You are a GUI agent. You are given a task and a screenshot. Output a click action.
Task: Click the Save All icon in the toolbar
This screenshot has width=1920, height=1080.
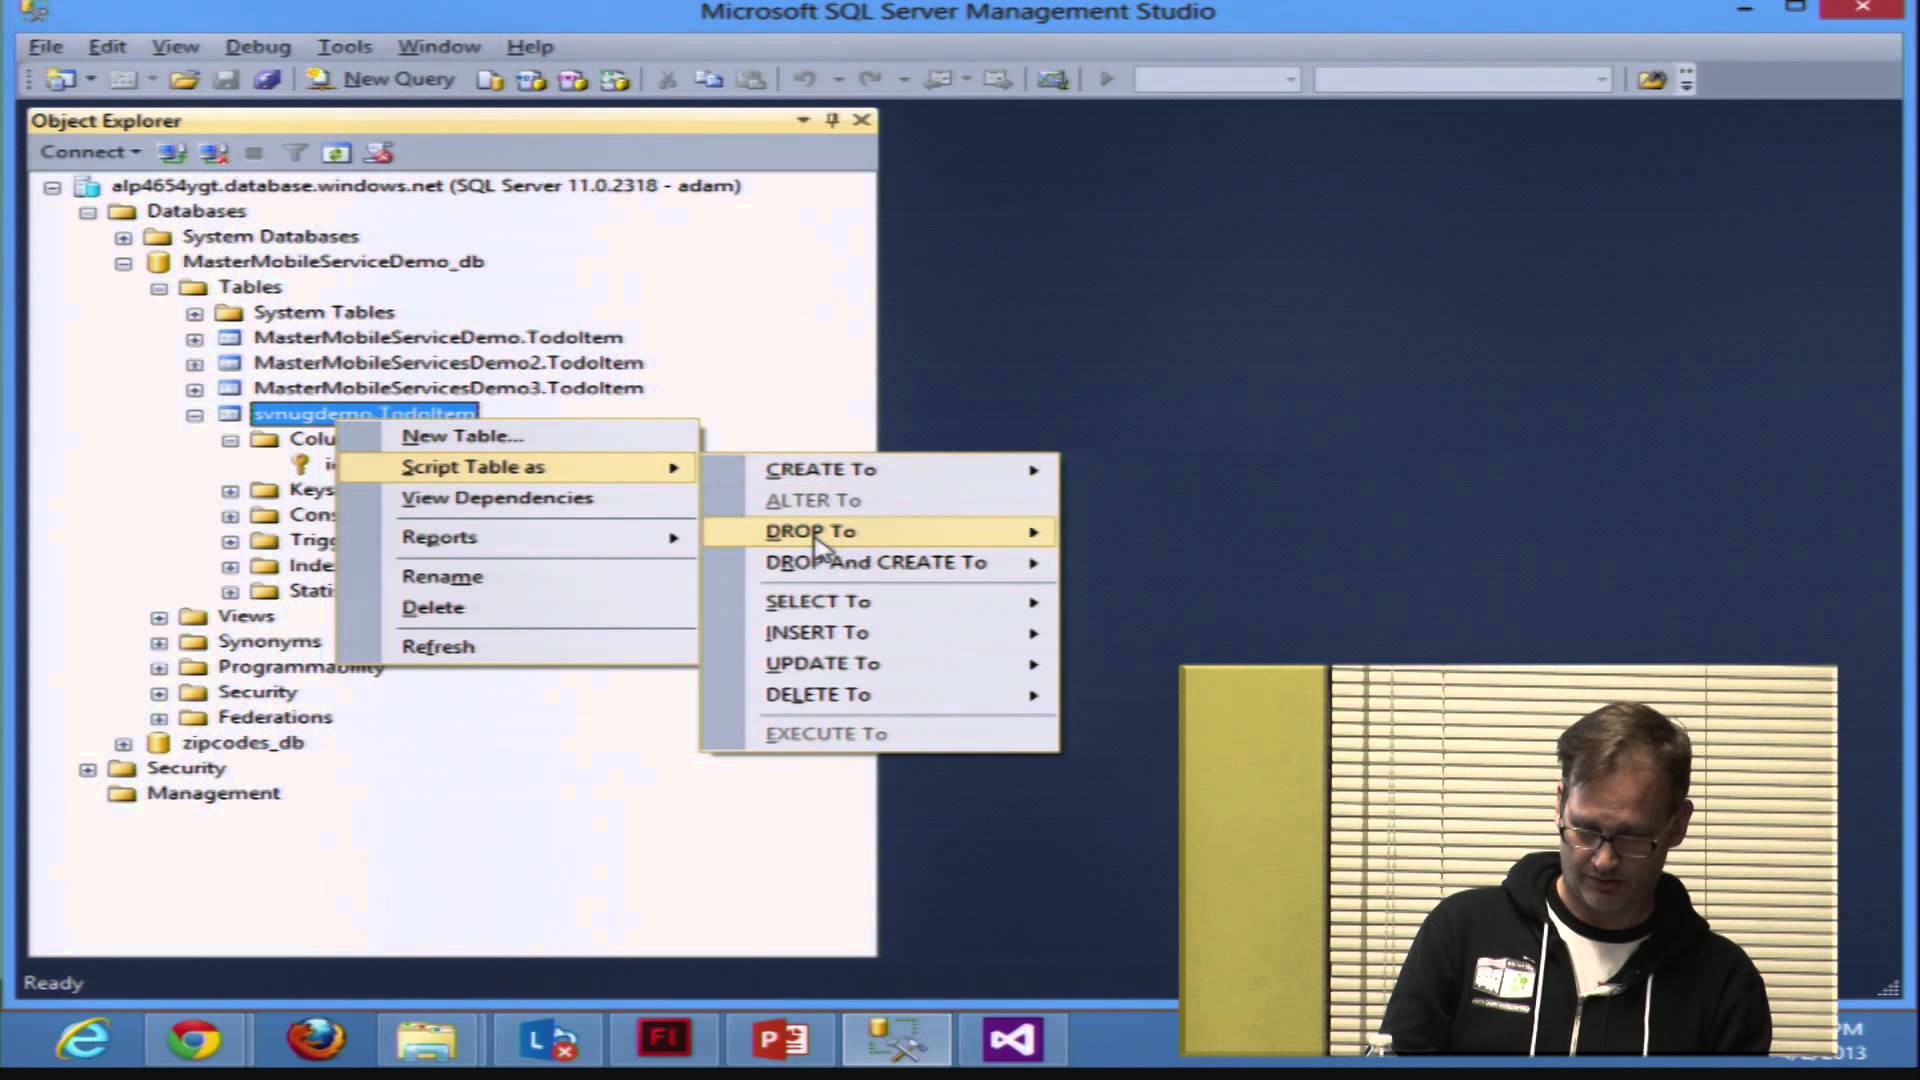267,79
